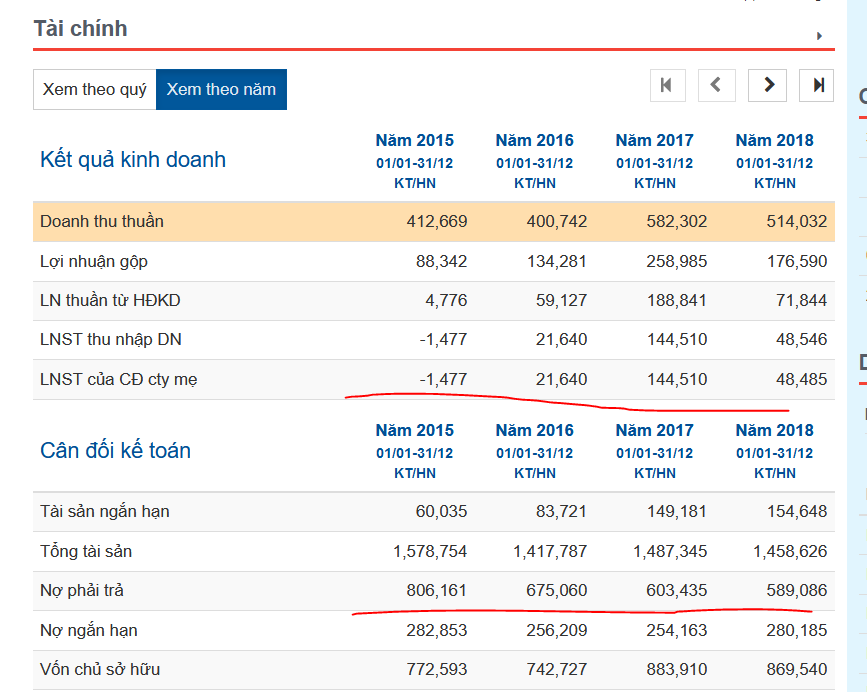Open the Cân đối kế toán heading
Image resolution: width=867 pixels, height=692 pixels.
(x=115, y=450)
